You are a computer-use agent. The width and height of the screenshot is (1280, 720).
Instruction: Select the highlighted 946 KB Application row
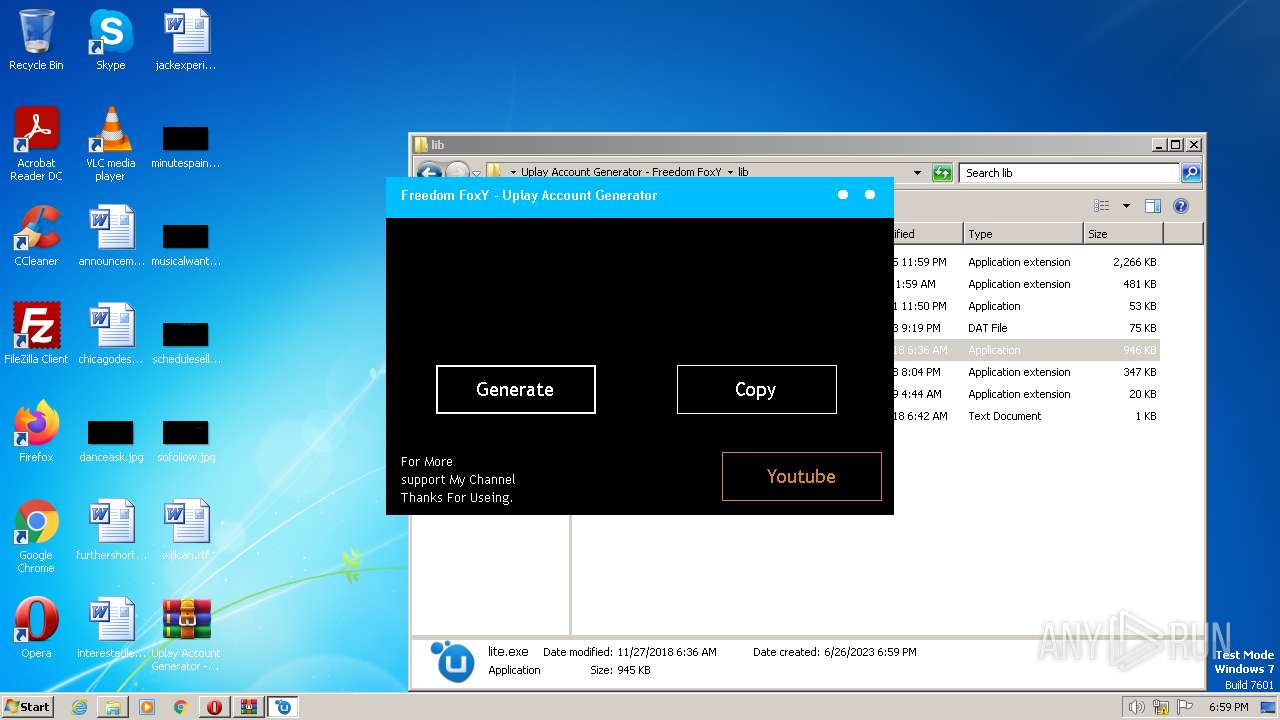coord(1026,350)
